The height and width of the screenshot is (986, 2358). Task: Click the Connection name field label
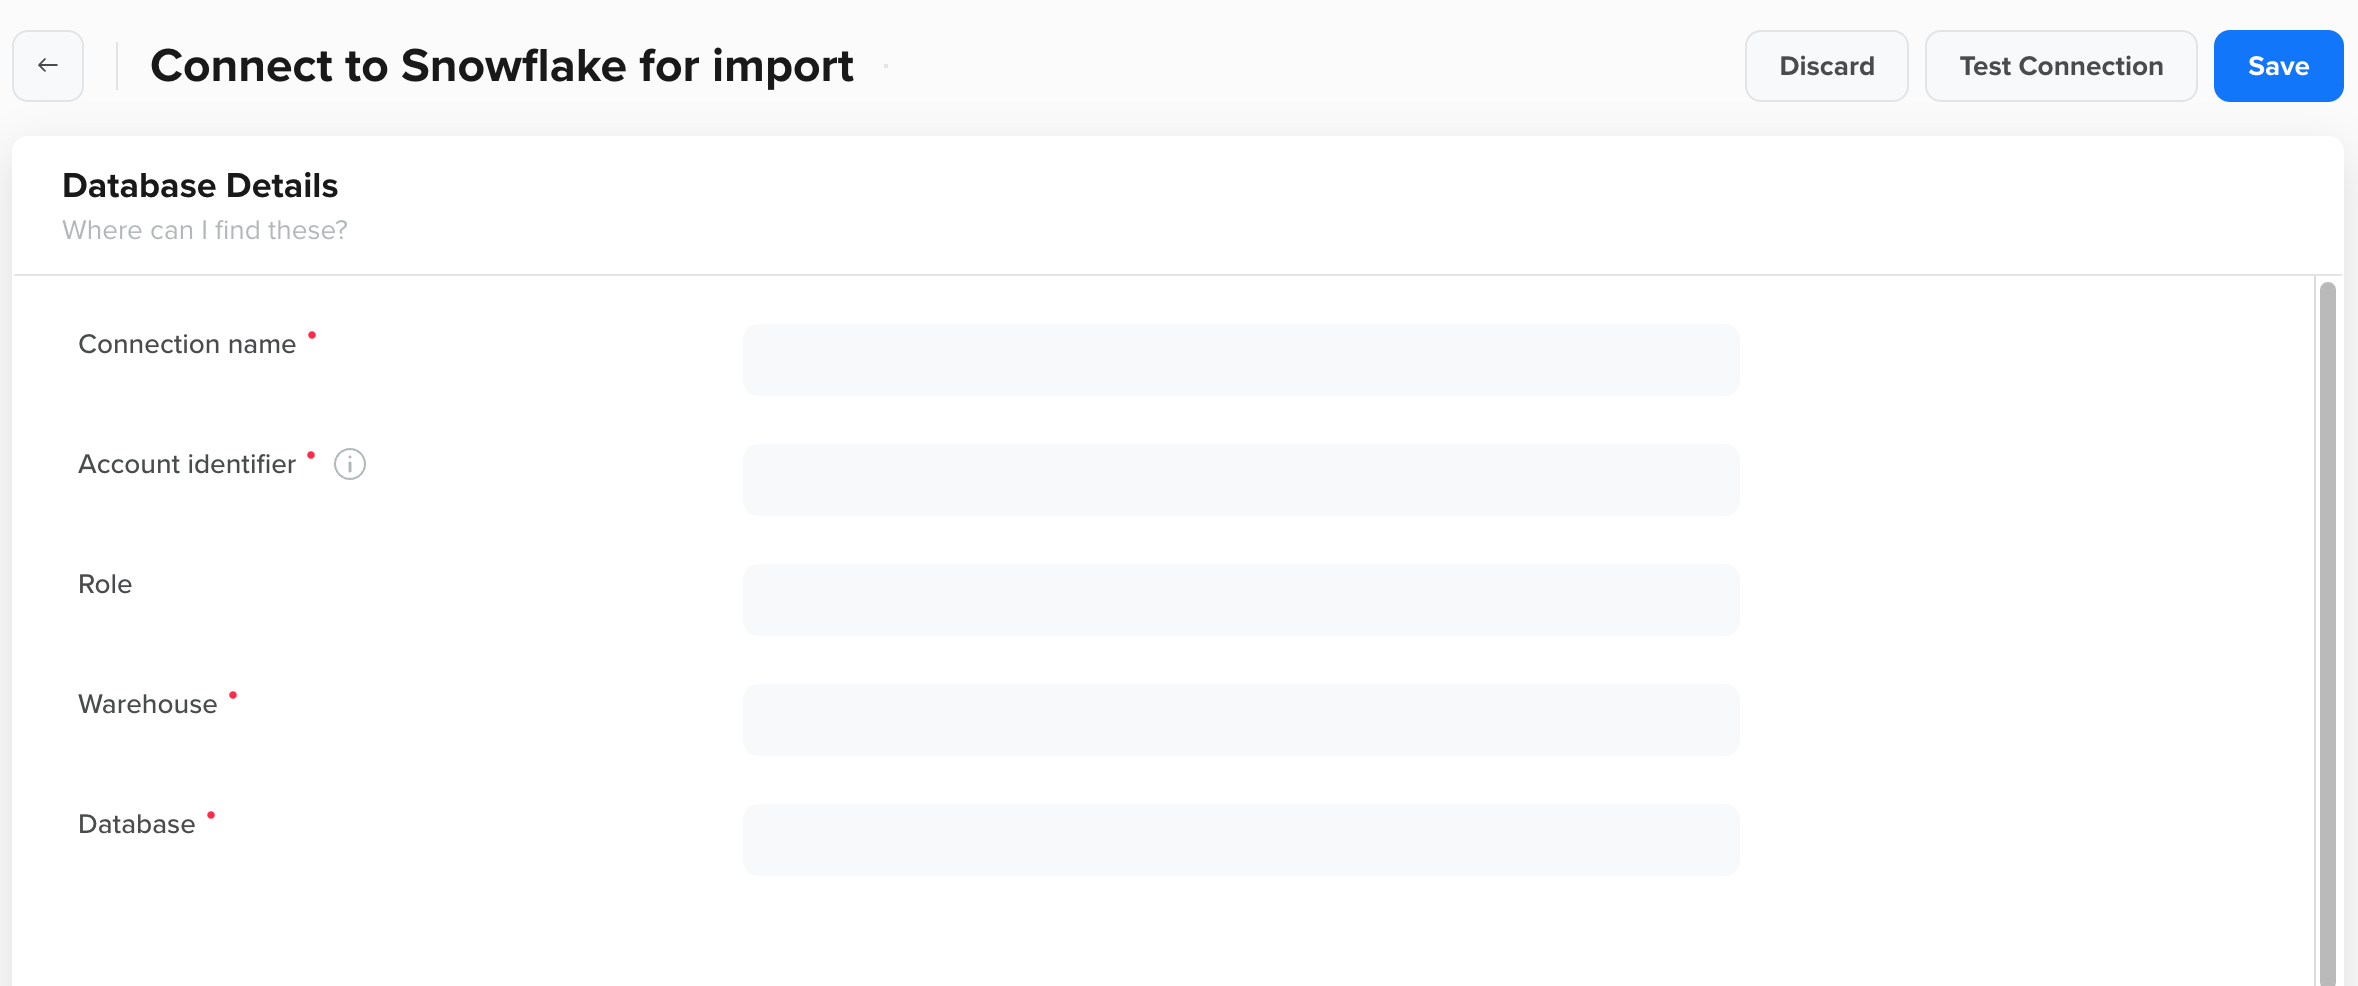pyautogui.click(x=186, y=343)
